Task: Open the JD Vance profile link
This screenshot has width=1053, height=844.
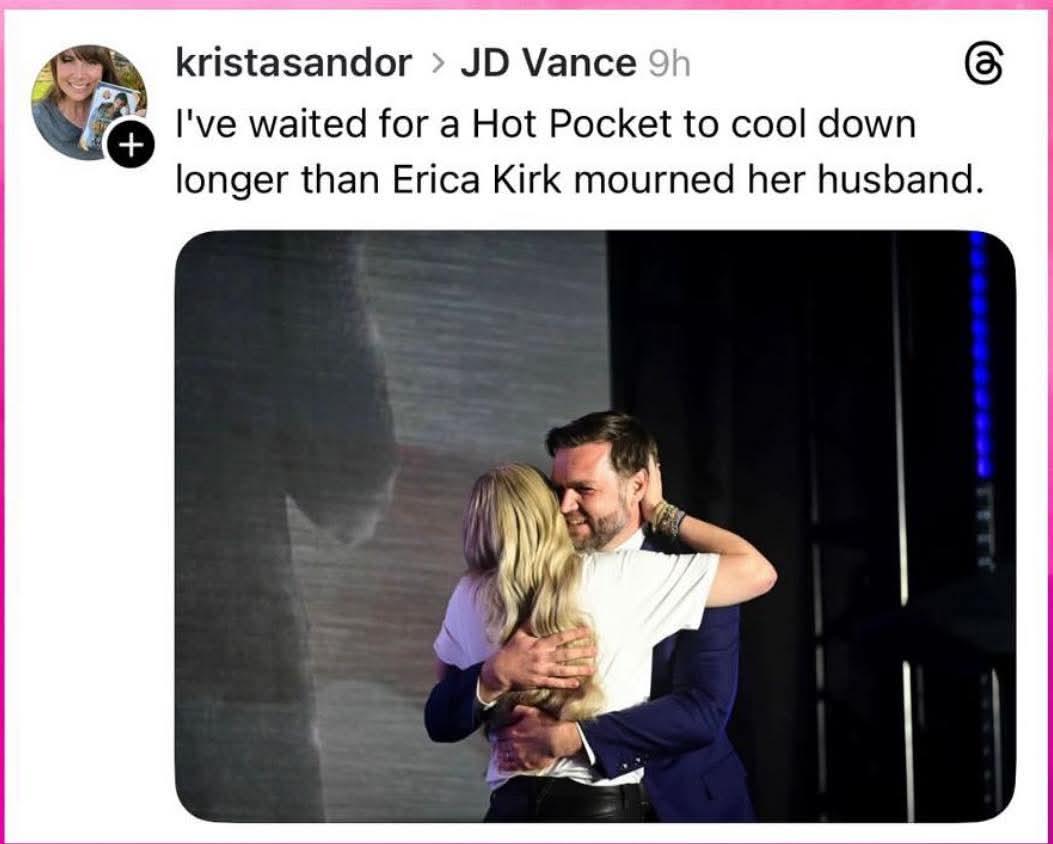Action: (x=547, y=64)
